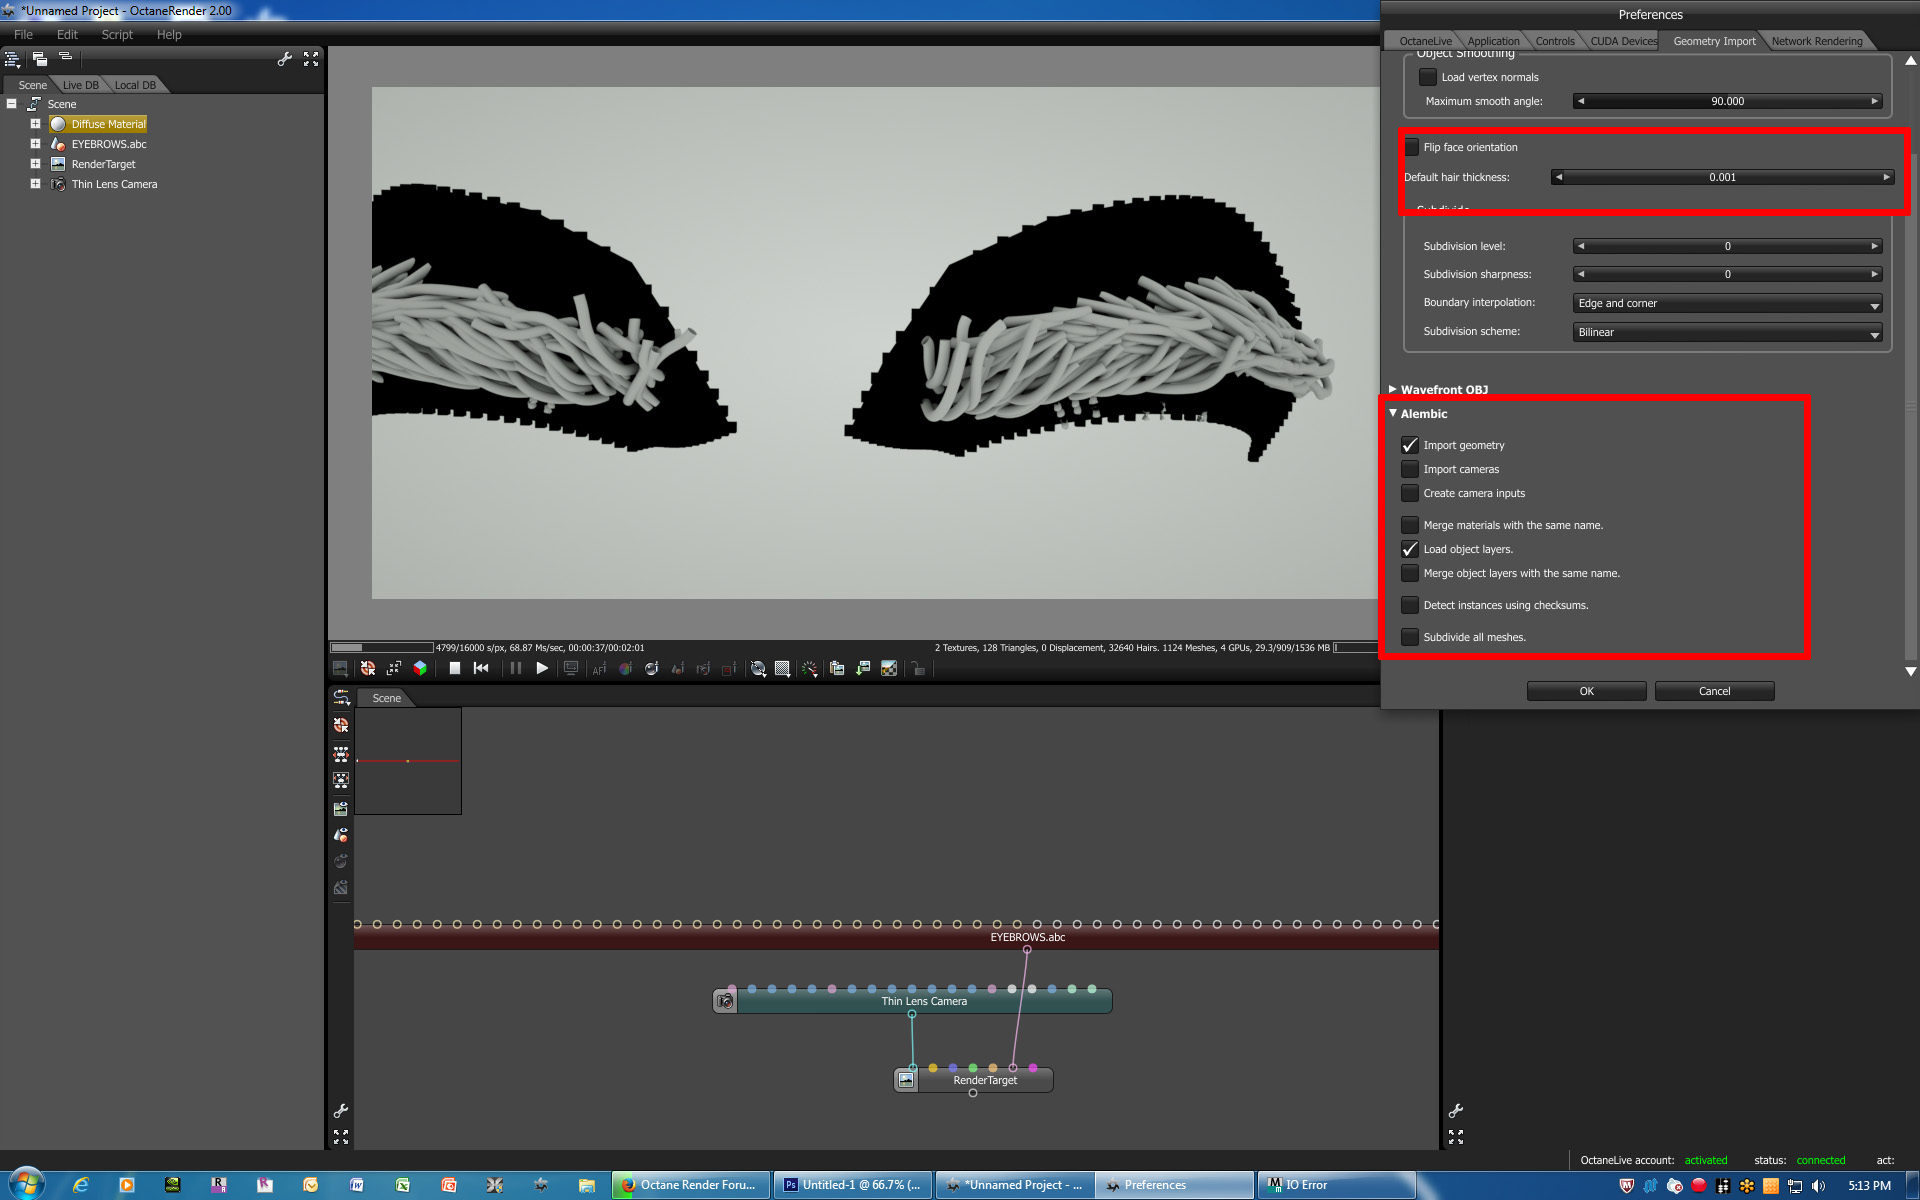Expand the Wavefront OBJ section
The height and width of the screenshot is (1200, 1920).
1392,389
